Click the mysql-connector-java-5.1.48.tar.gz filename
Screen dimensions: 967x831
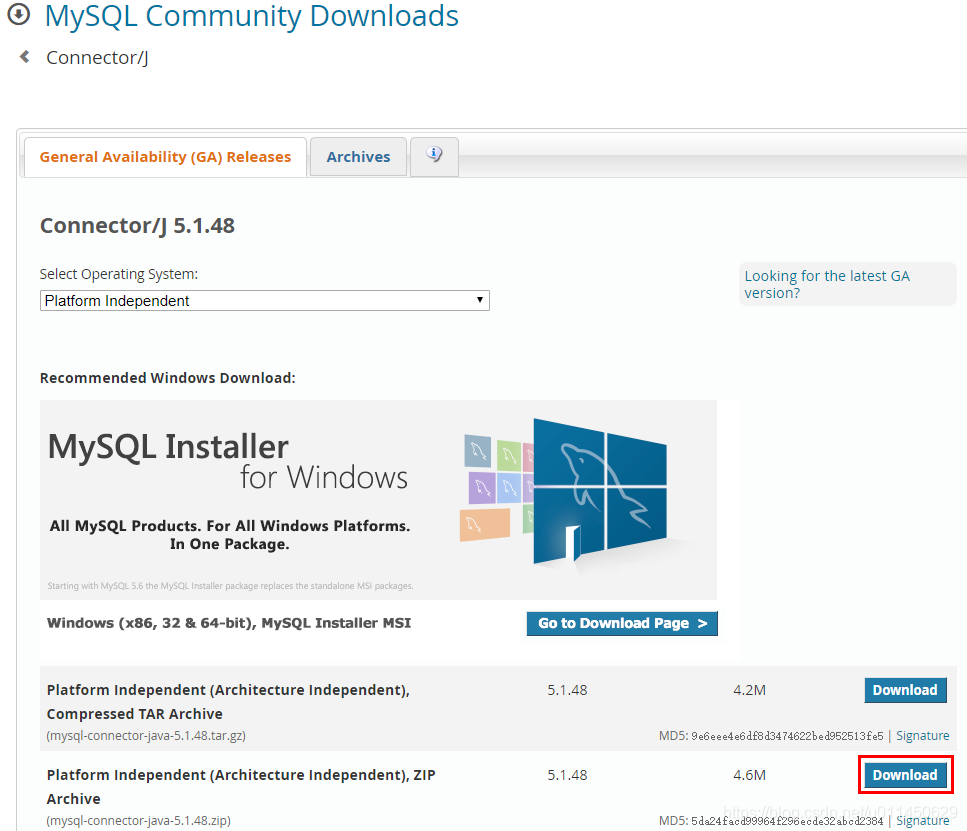tap(146, 735)
